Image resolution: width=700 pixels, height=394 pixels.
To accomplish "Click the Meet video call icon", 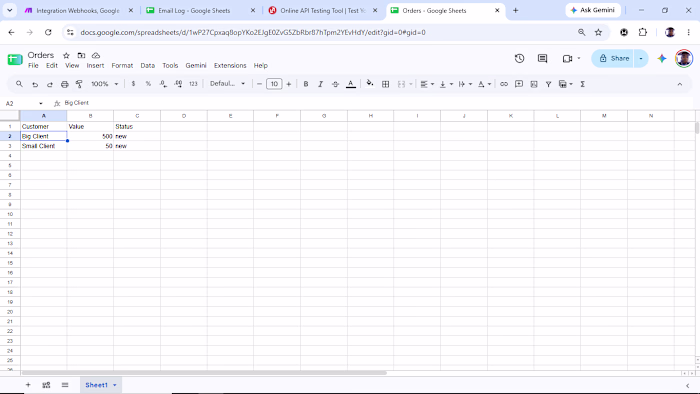I will coord(567,58).
